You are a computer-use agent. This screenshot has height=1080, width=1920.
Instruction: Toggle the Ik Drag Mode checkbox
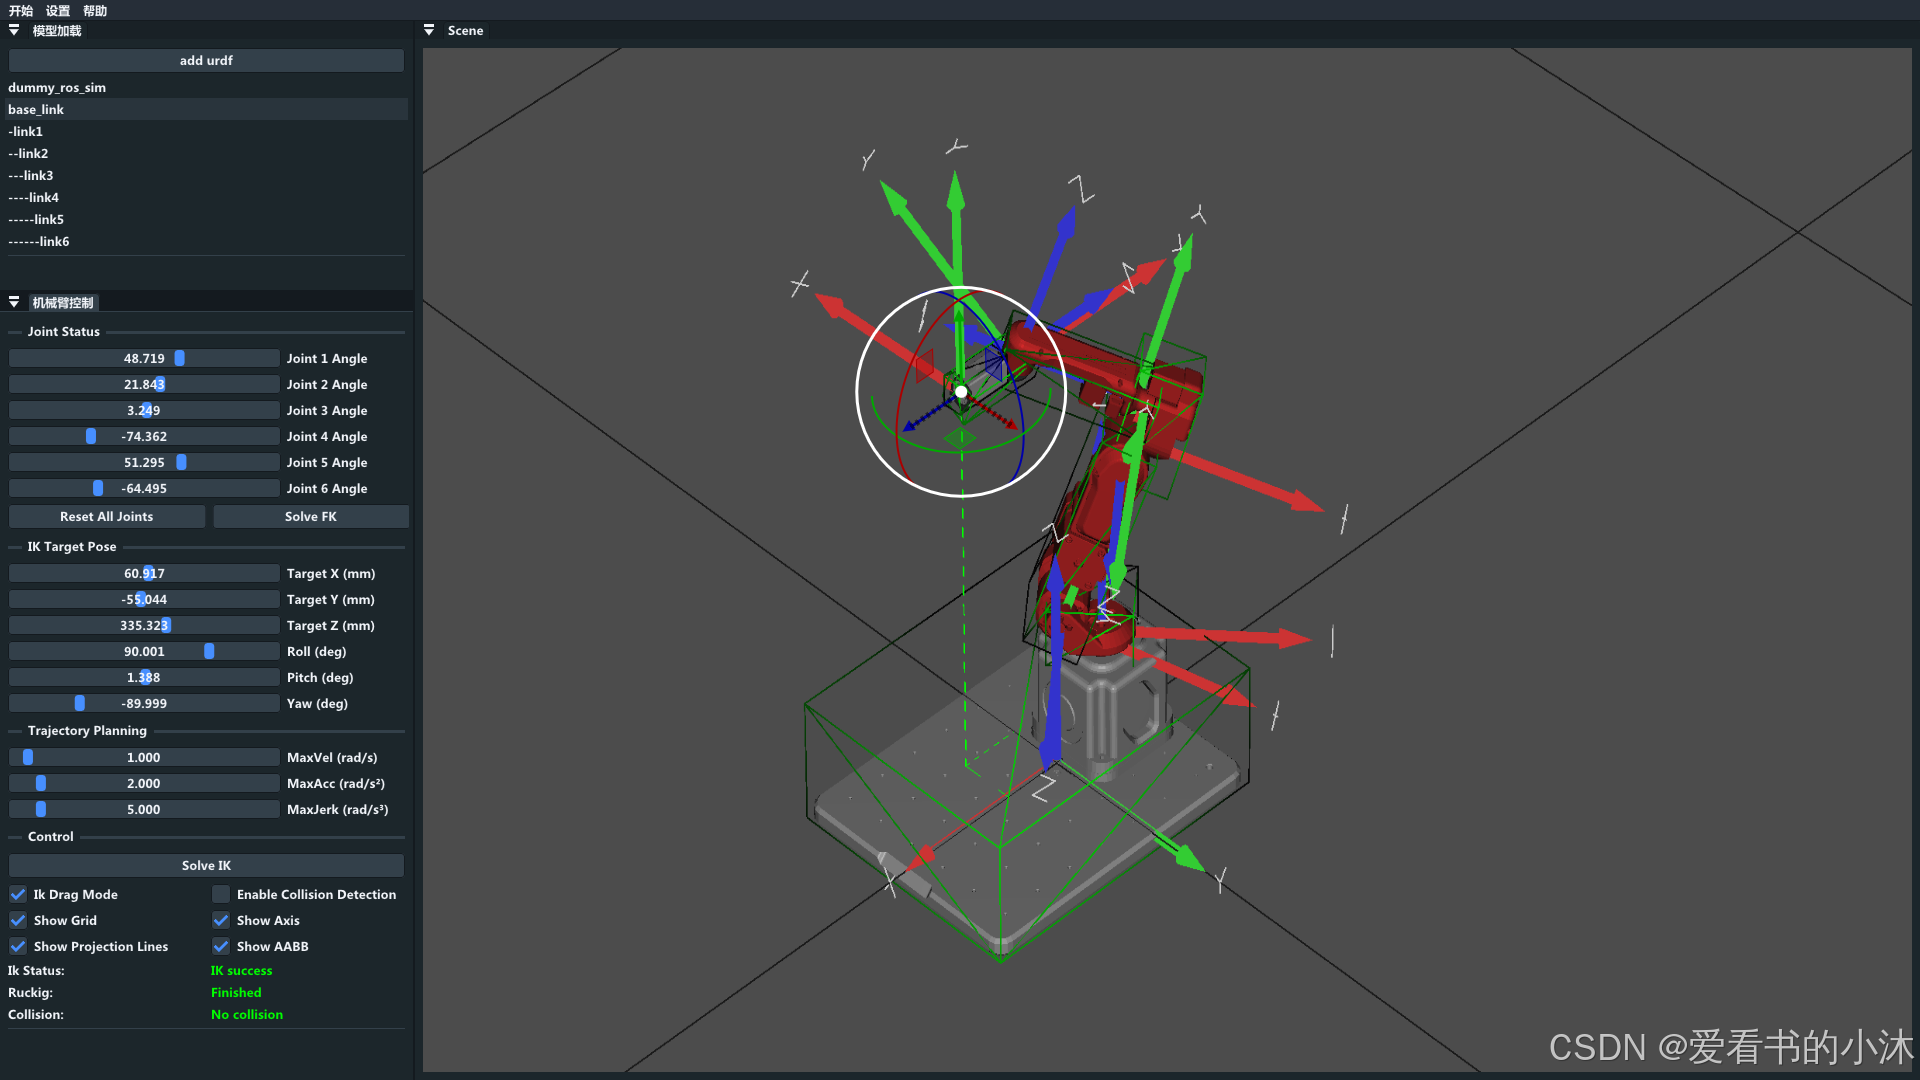pos(18,894)
